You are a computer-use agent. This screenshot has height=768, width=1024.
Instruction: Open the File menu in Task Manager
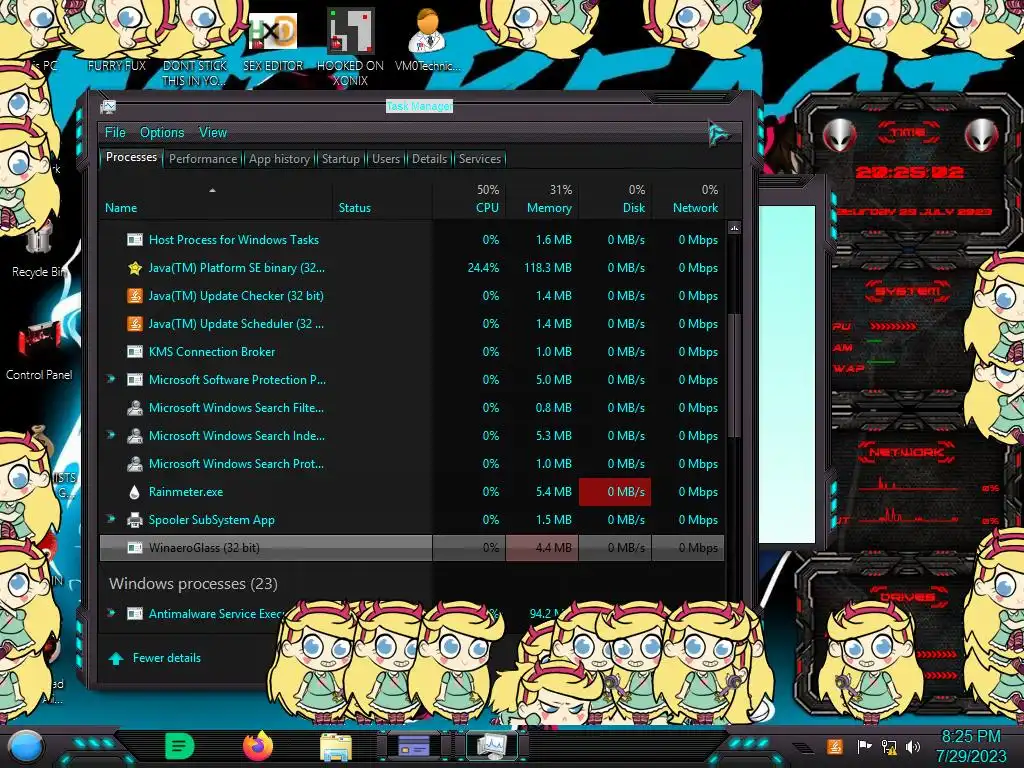[x=115, y=133]
